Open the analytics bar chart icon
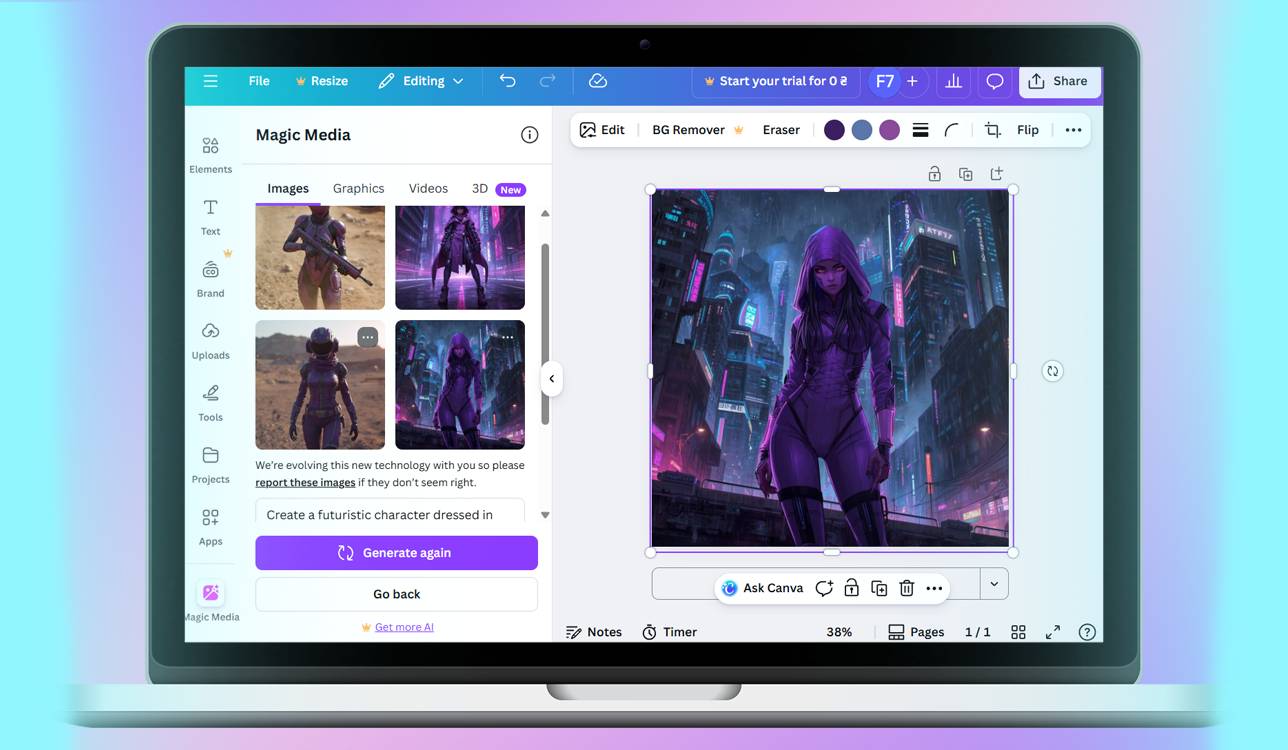 [953, 81]
